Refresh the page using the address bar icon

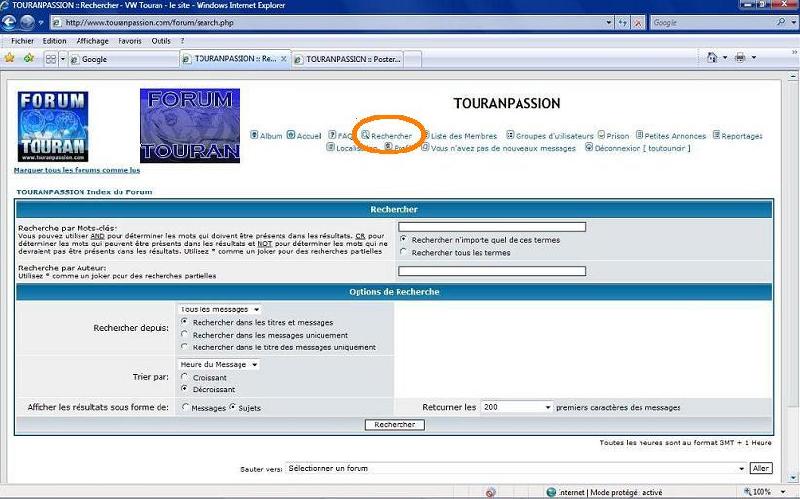tap(622, 22)
